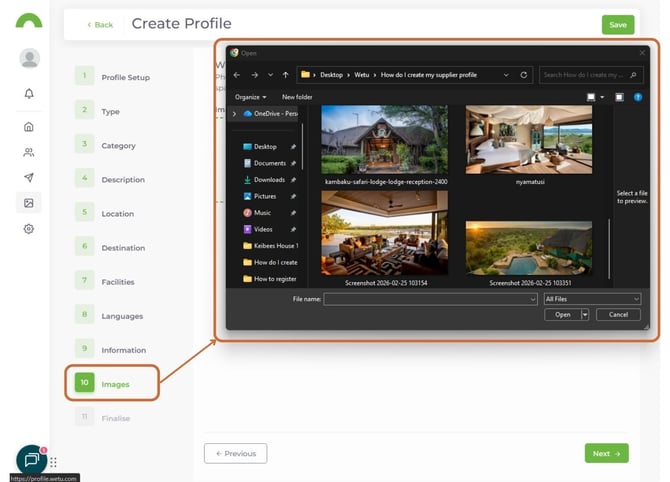Open the users icon in the left sidebar
This screenshot has height=482, width=670.
click(29, 152)
